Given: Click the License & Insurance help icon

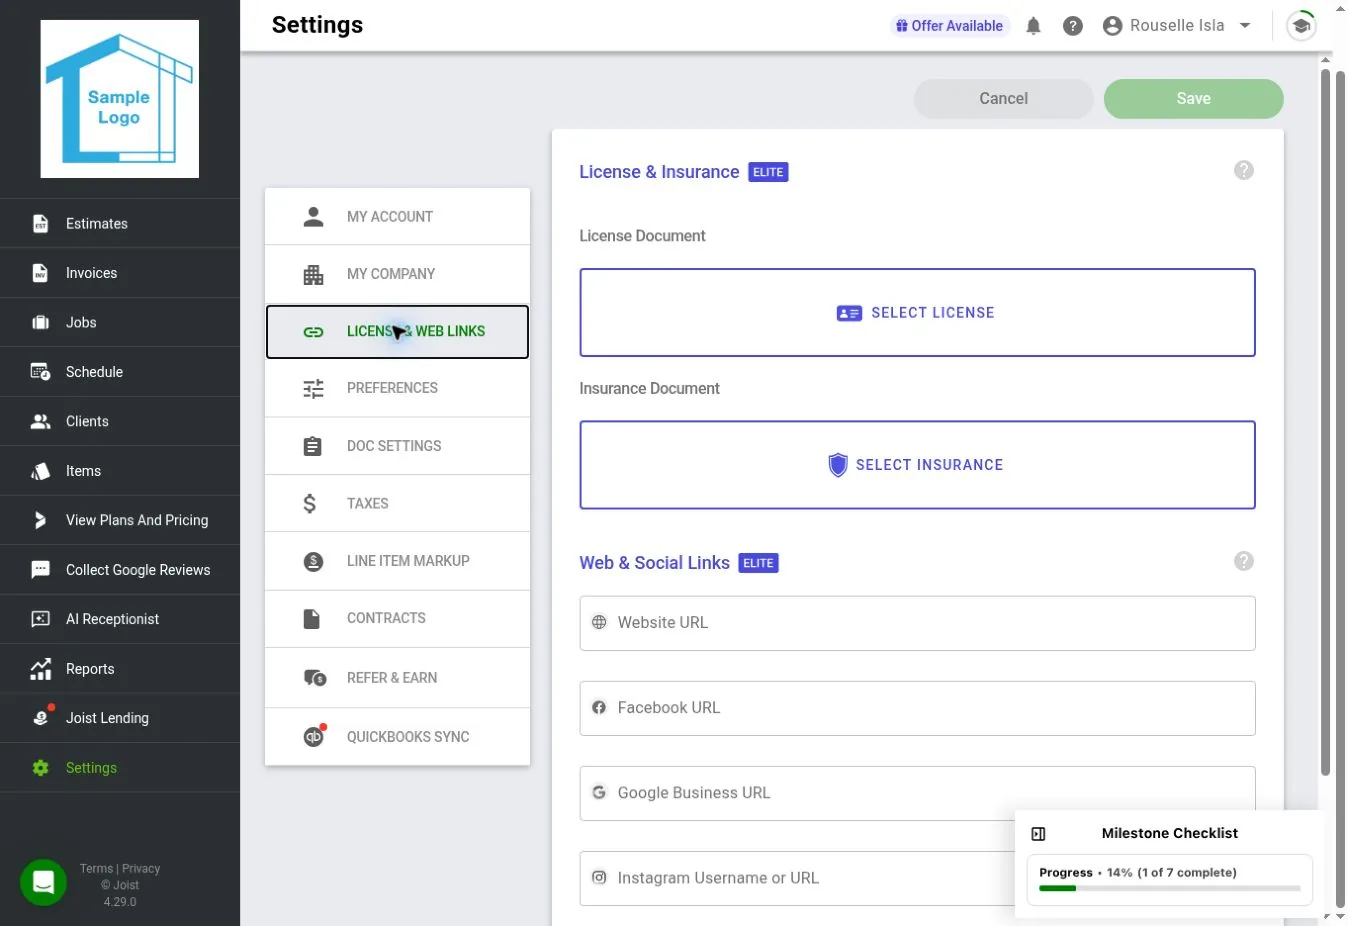Looking at the screenshot, I should [x=1243, y=170].
